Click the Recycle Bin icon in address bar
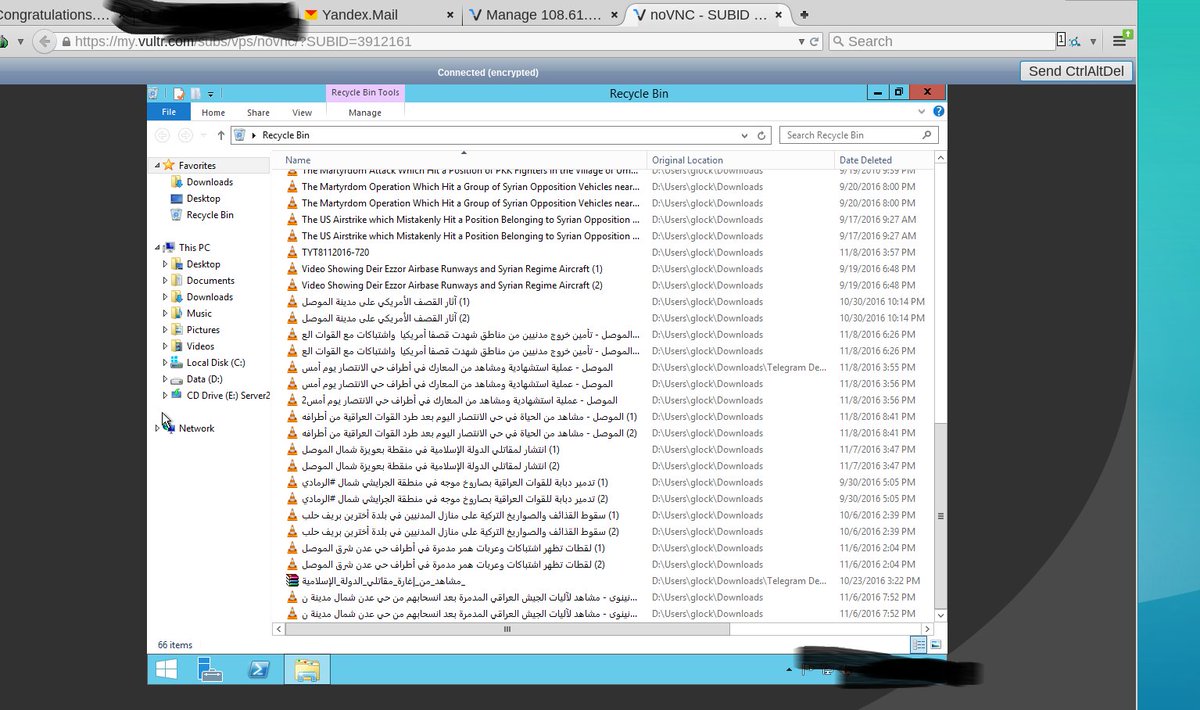Image resolution: width=1200 pixels, height=710 pixels. click(240, 135)
